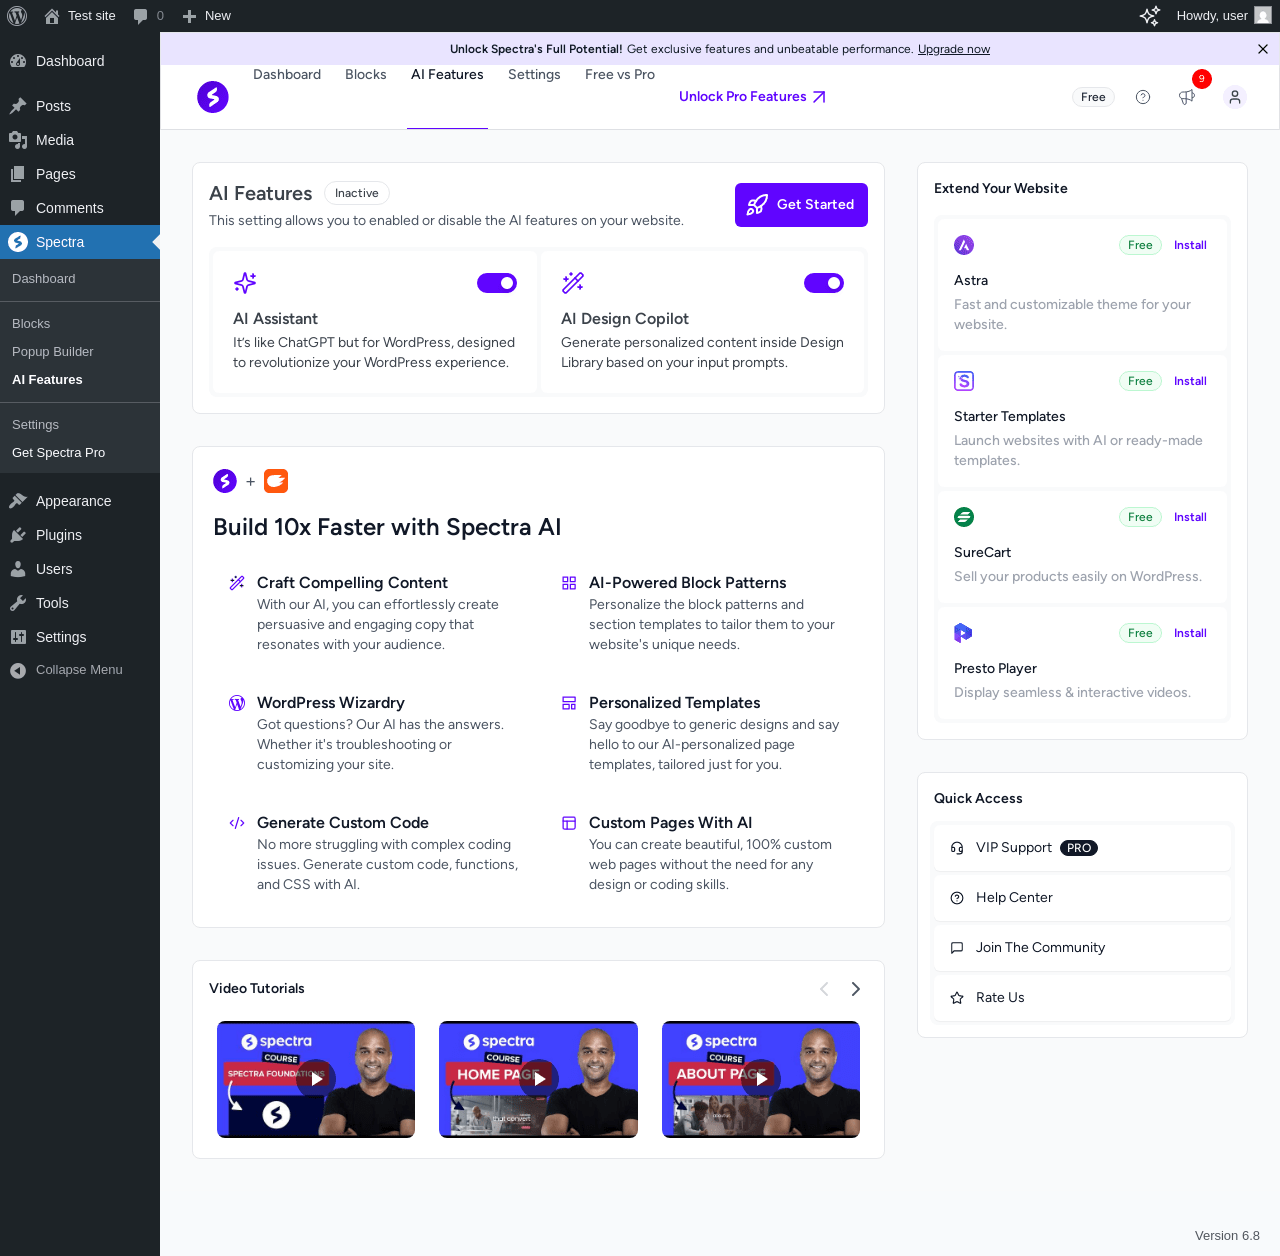This screenshot has height=1256, width=1280.
Task: Open the comments bubble in admin bar
Action: pos(148,16)
